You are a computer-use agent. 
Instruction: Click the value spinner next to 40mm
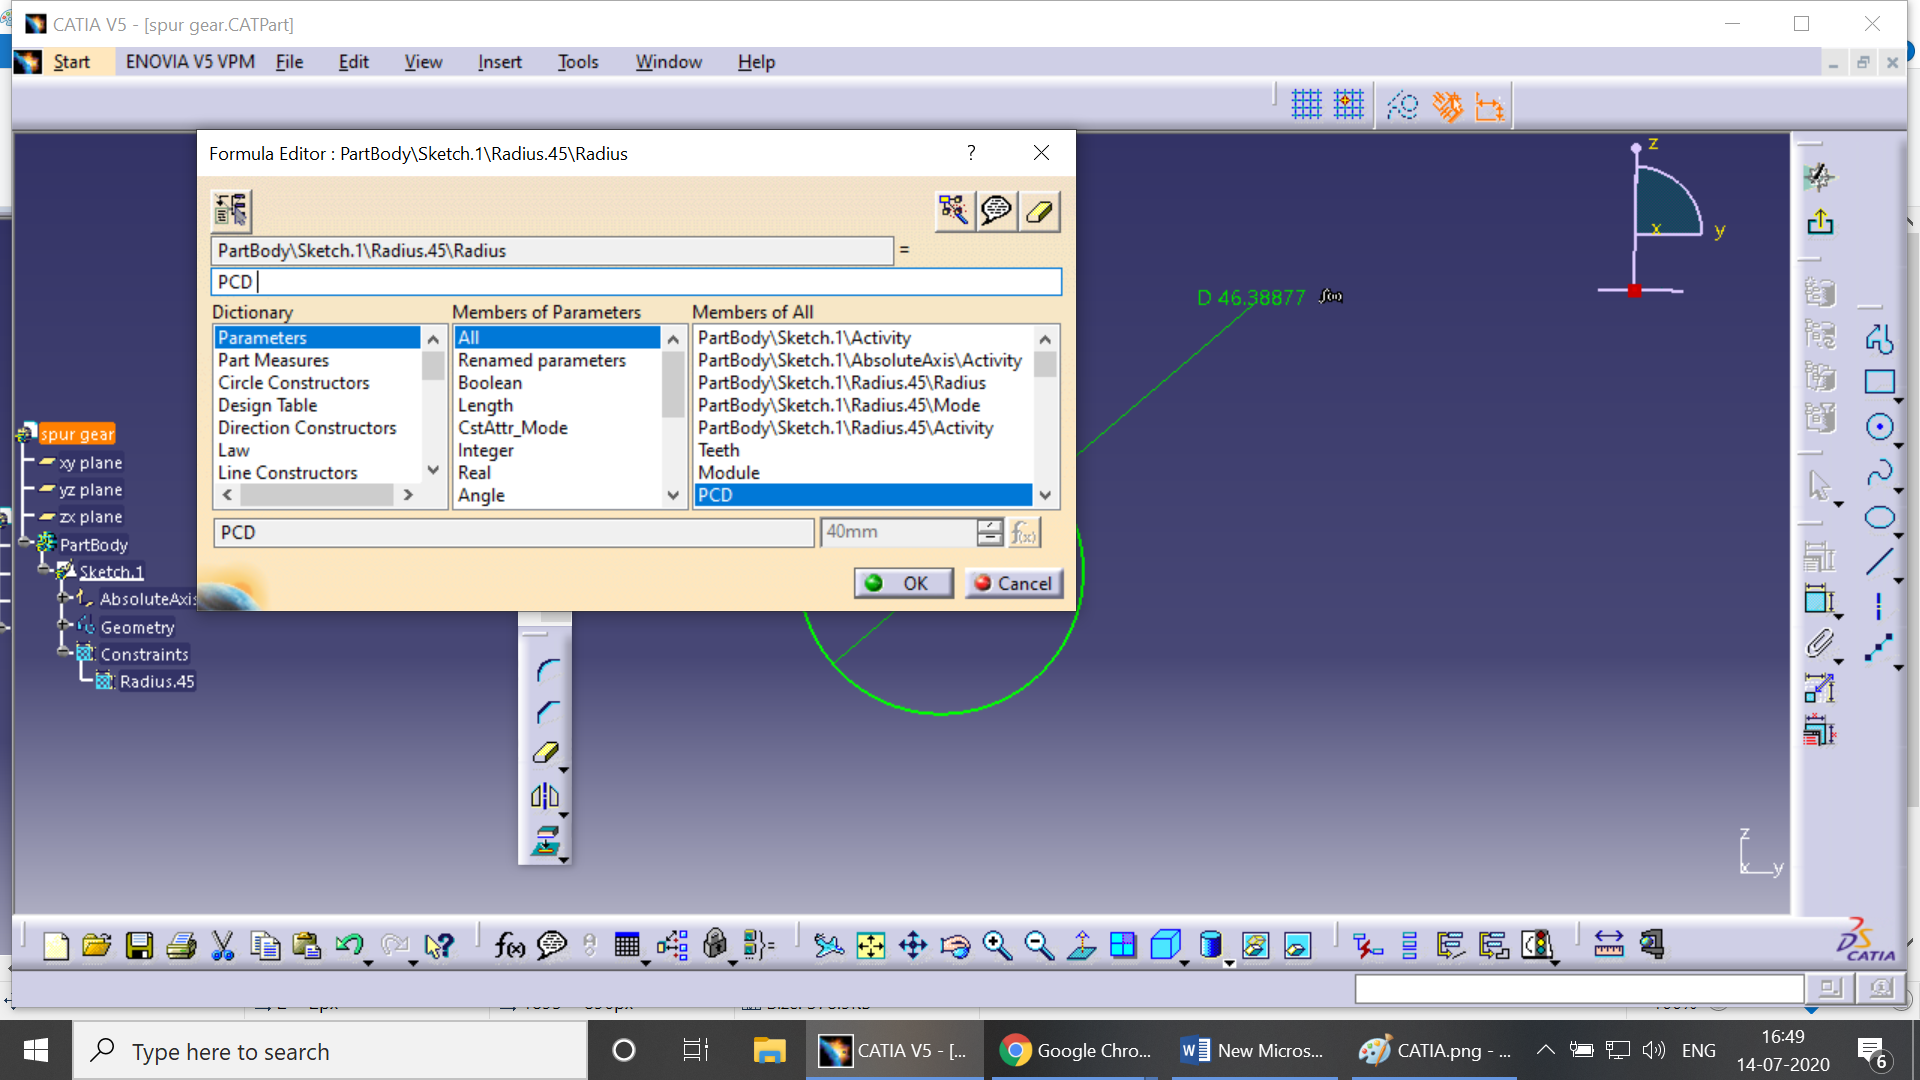click(989, 532)
